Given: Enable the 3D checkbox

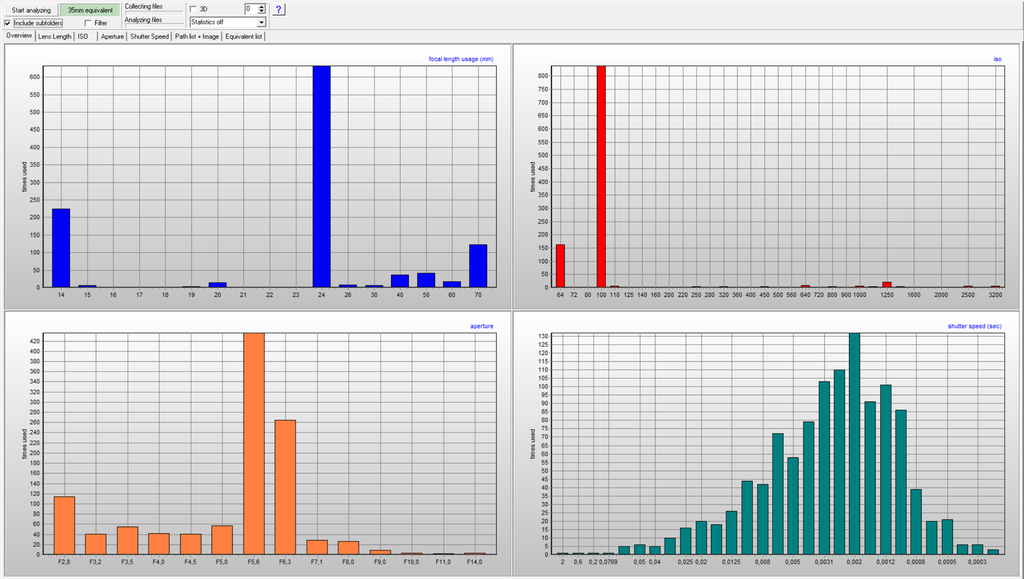Looking at the screenshot, I should [x=193, y=9].
